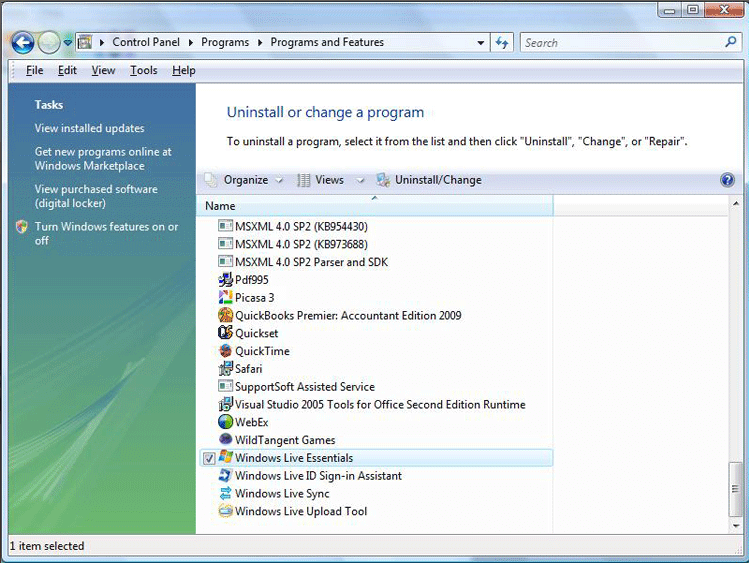Click the scrollbar down arrow
Image resolution: width=749 pixels, height=563 pixels.
click(736, 526)
